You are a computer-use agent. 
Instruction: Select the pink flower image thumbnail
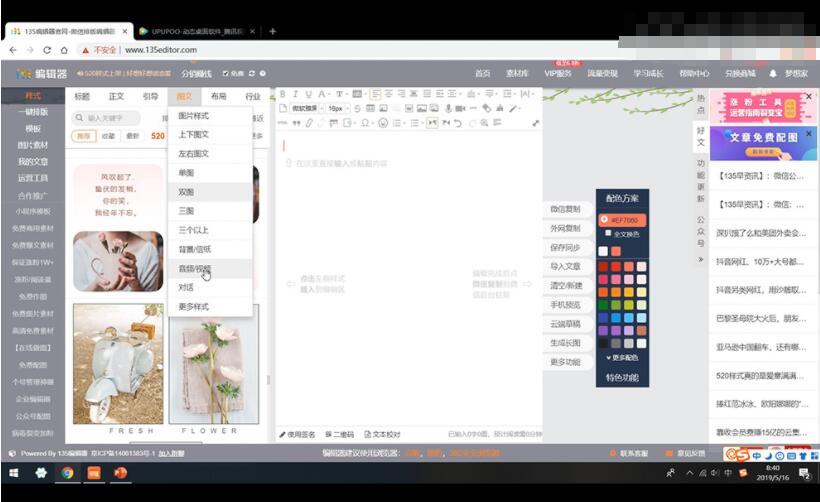[214, 364]
